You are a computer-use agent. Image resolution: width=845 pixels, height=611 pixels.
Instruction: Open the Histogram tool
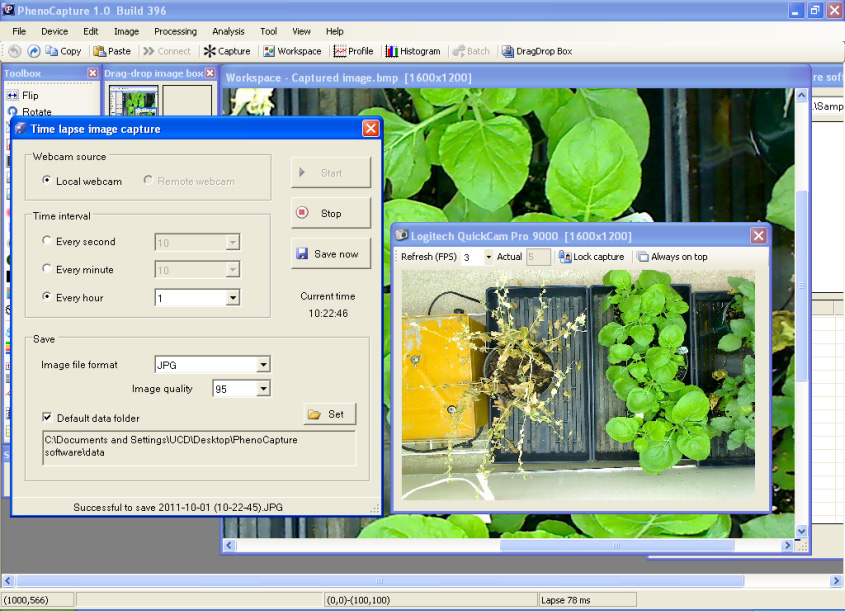(412, 51)
